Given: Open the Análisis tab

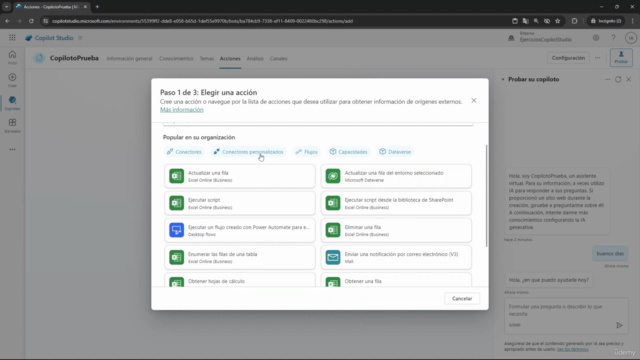Looking at the screenshot, I should [x=255, y=58].
